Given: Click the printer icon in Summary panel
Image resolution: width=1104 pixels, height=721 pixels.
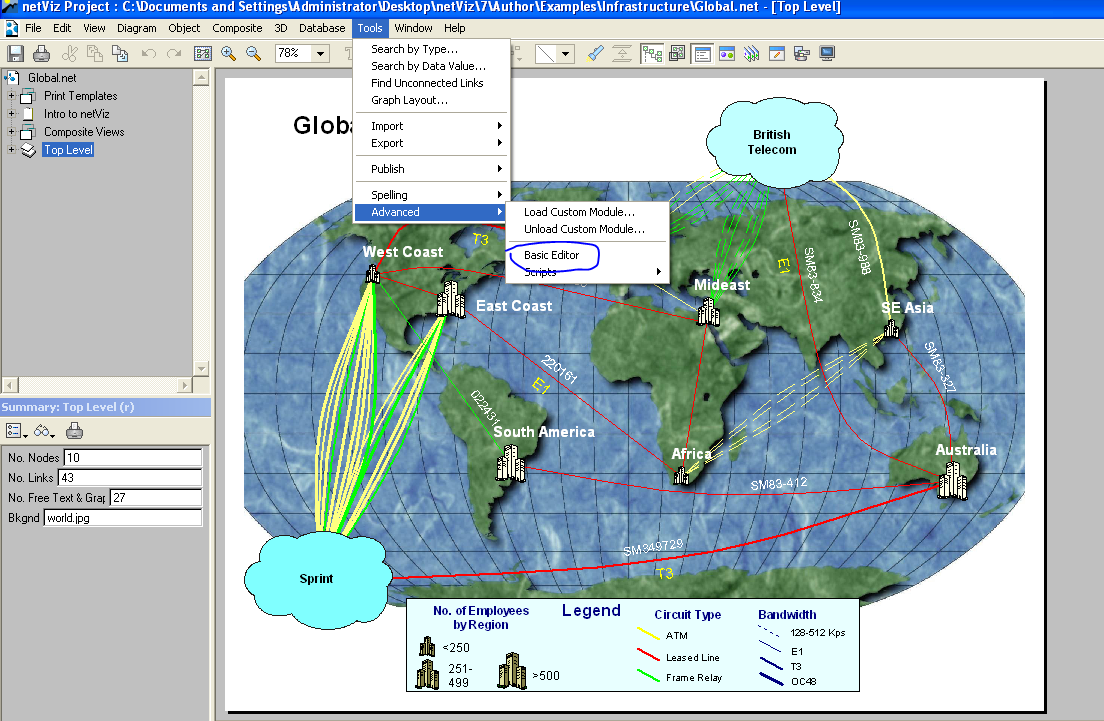Looking at the screenshot, I should (x=74, y=431).
